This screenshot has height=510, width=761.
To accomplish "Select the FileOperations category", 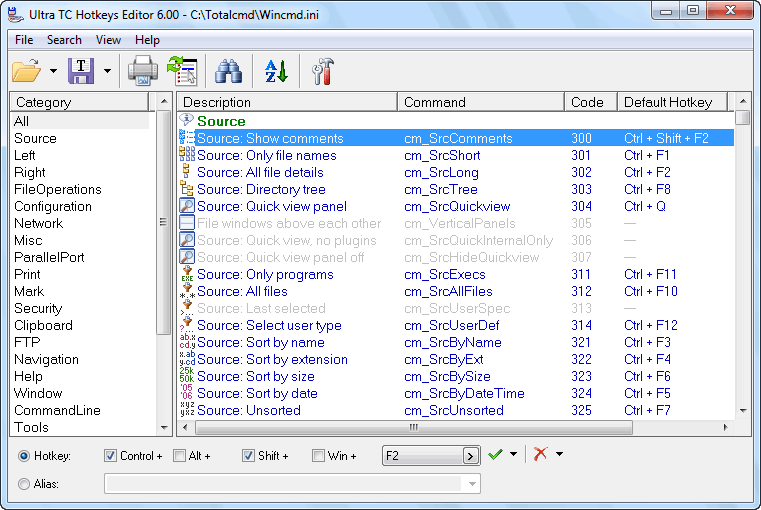I will (x=58, y=189).
